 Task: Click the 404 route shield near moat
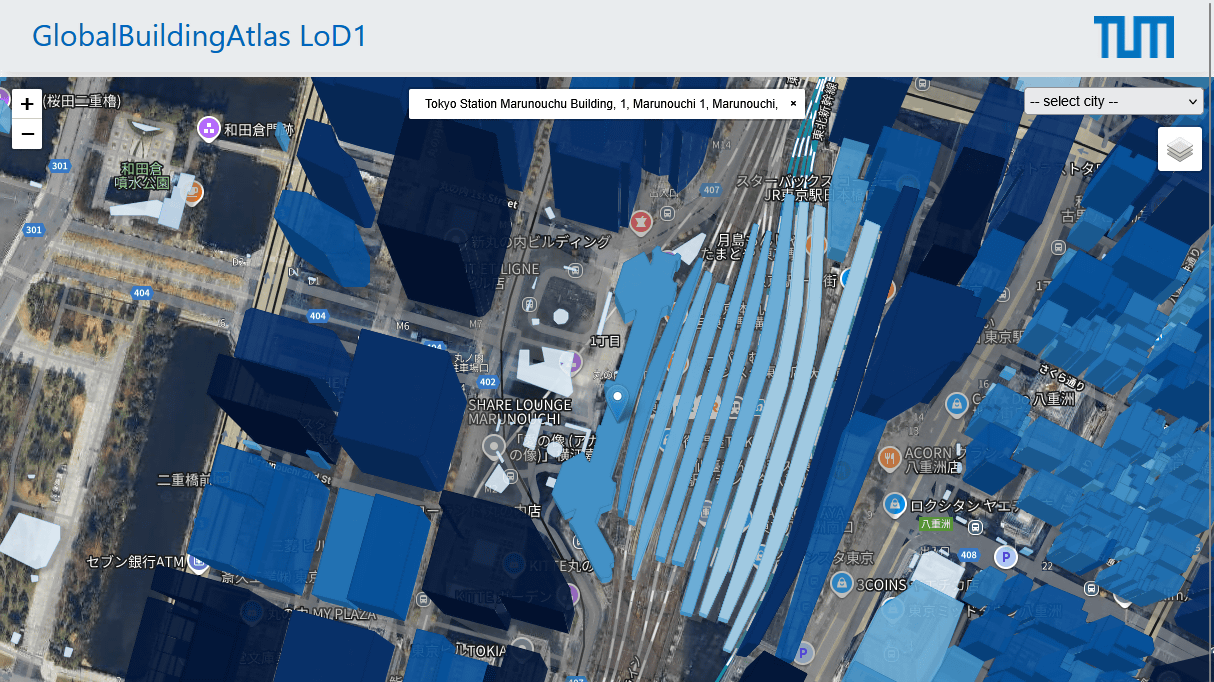[x=141, y=293]
